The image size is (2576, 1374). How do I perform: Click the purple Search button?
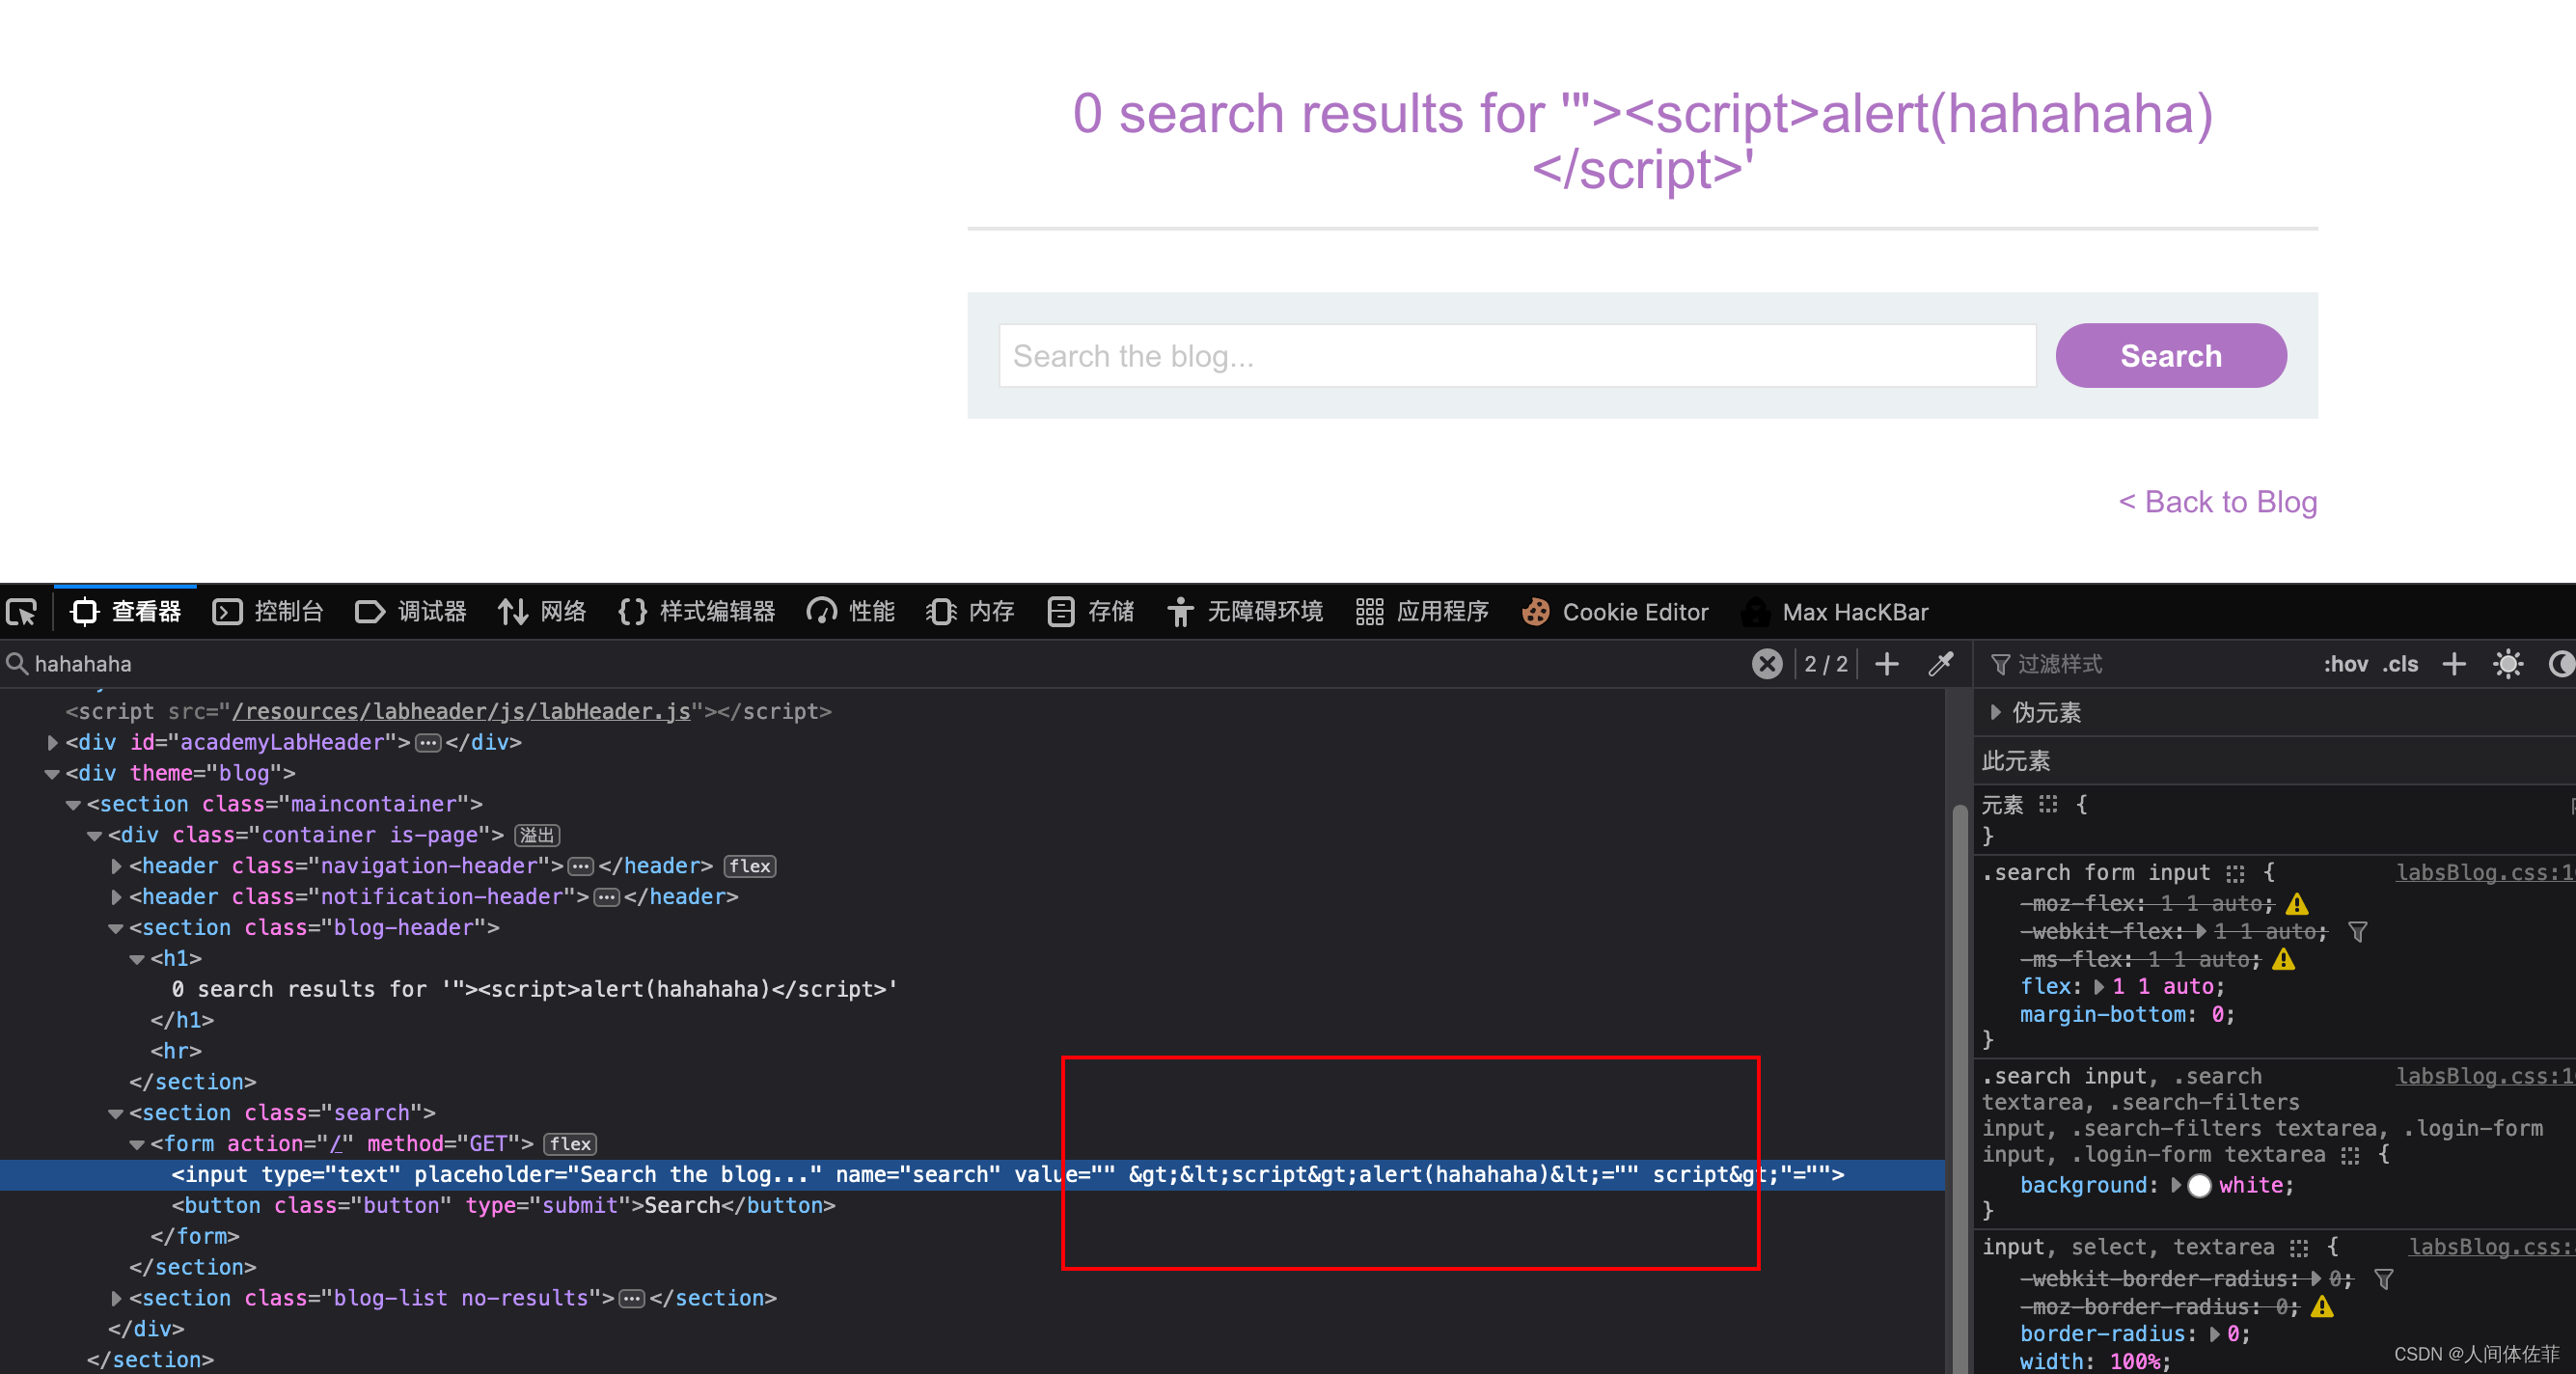[2170, 356]
